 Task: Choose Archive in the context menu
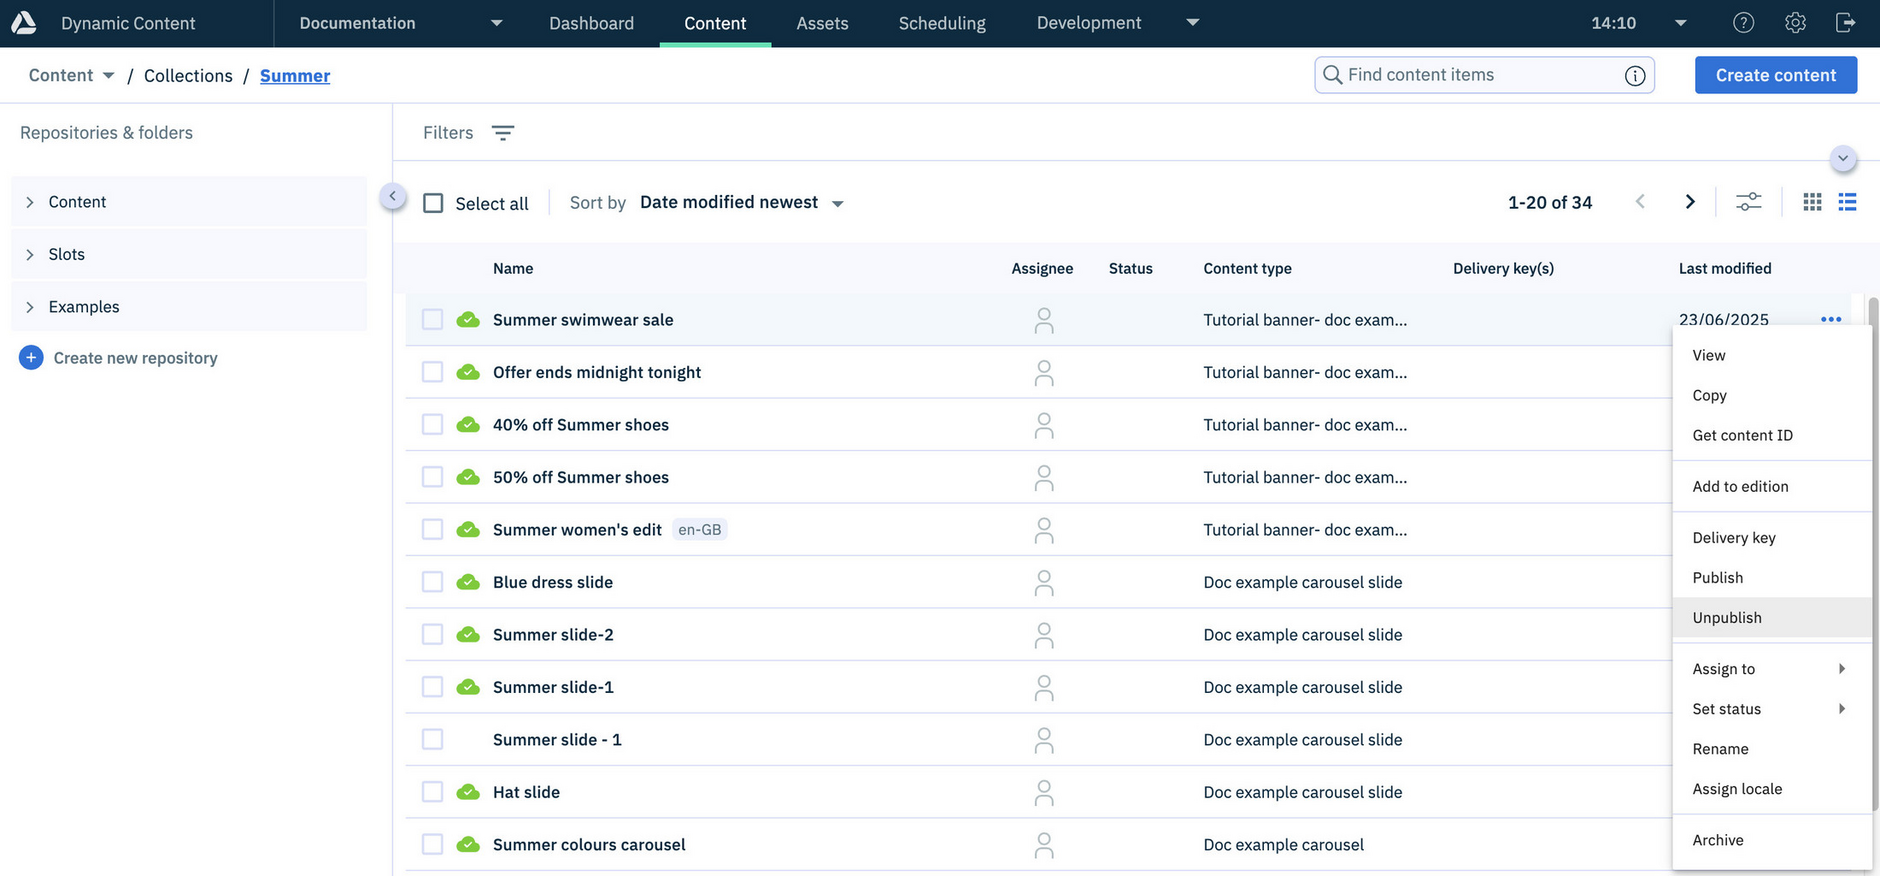1772,840
